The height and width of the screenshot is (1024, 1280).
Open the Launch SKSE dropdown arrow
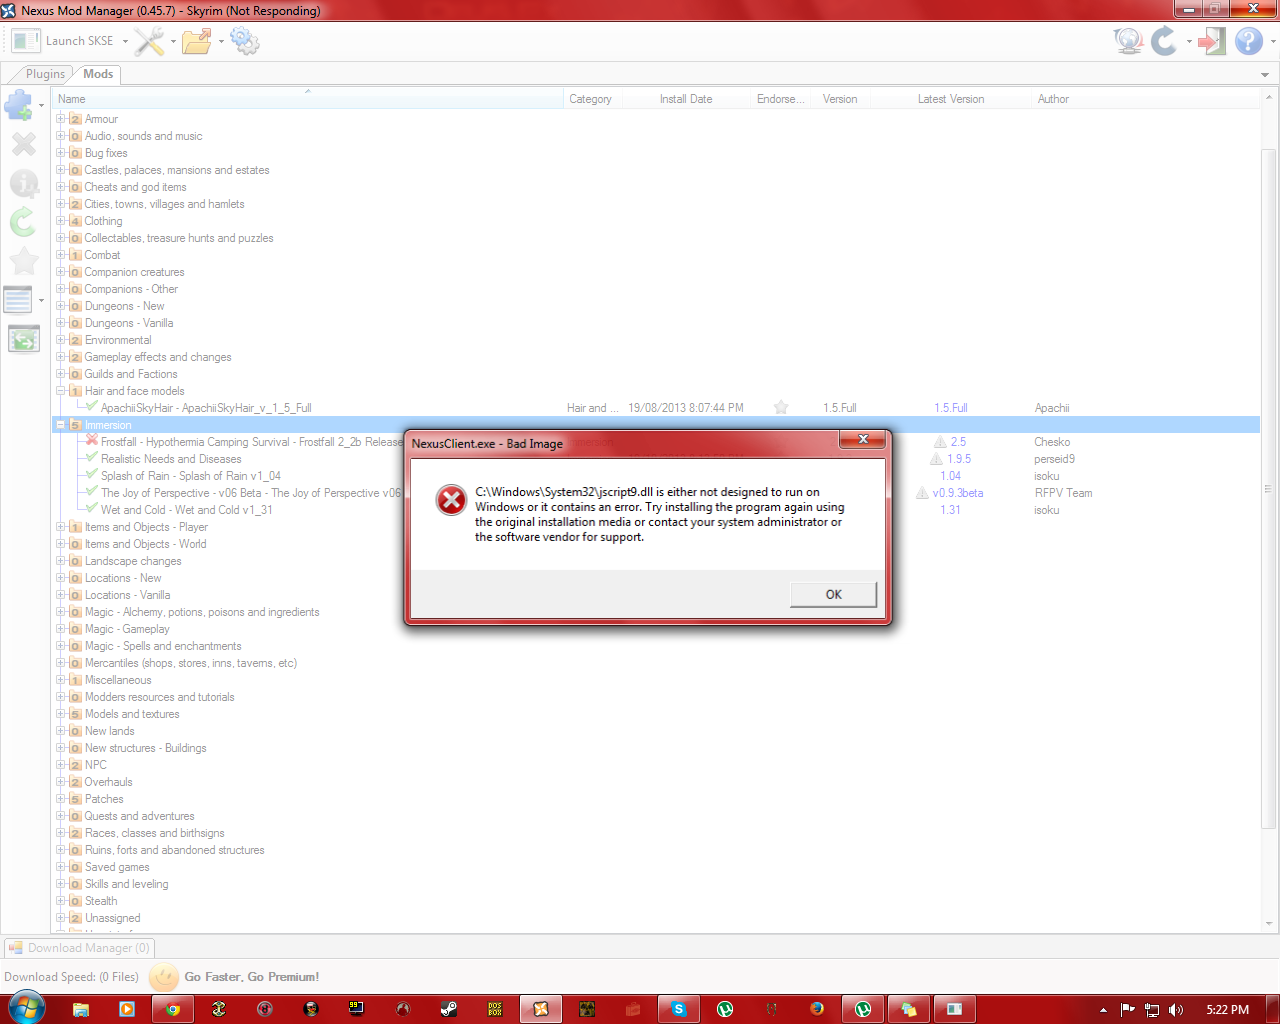coord(125,42)
